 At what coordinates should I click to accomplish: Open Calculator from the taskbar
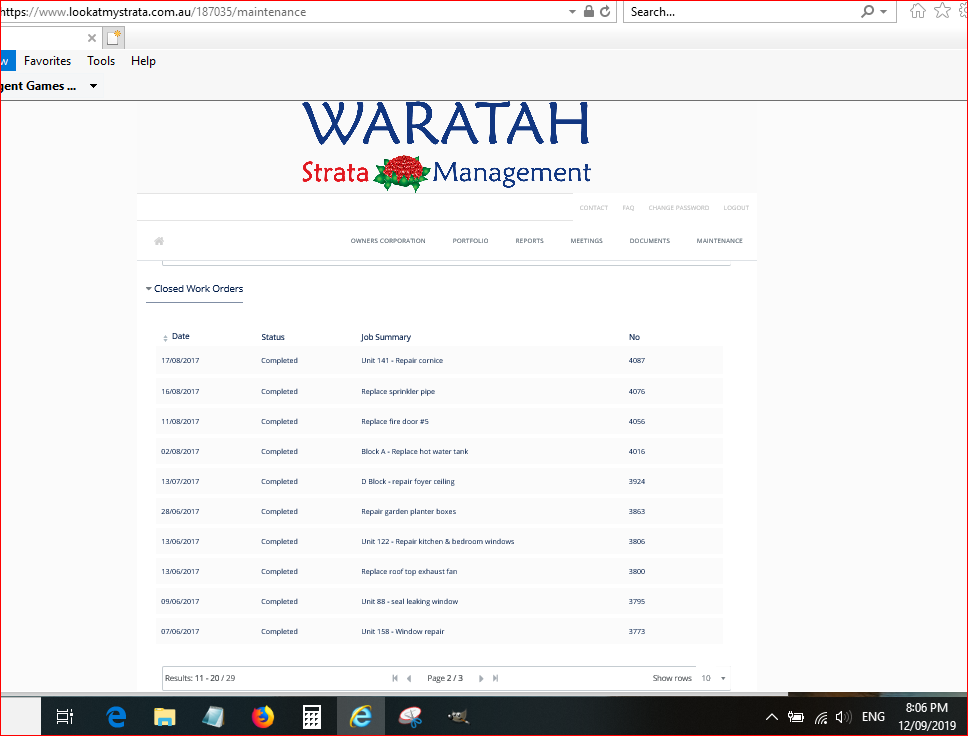pos(312,716)
